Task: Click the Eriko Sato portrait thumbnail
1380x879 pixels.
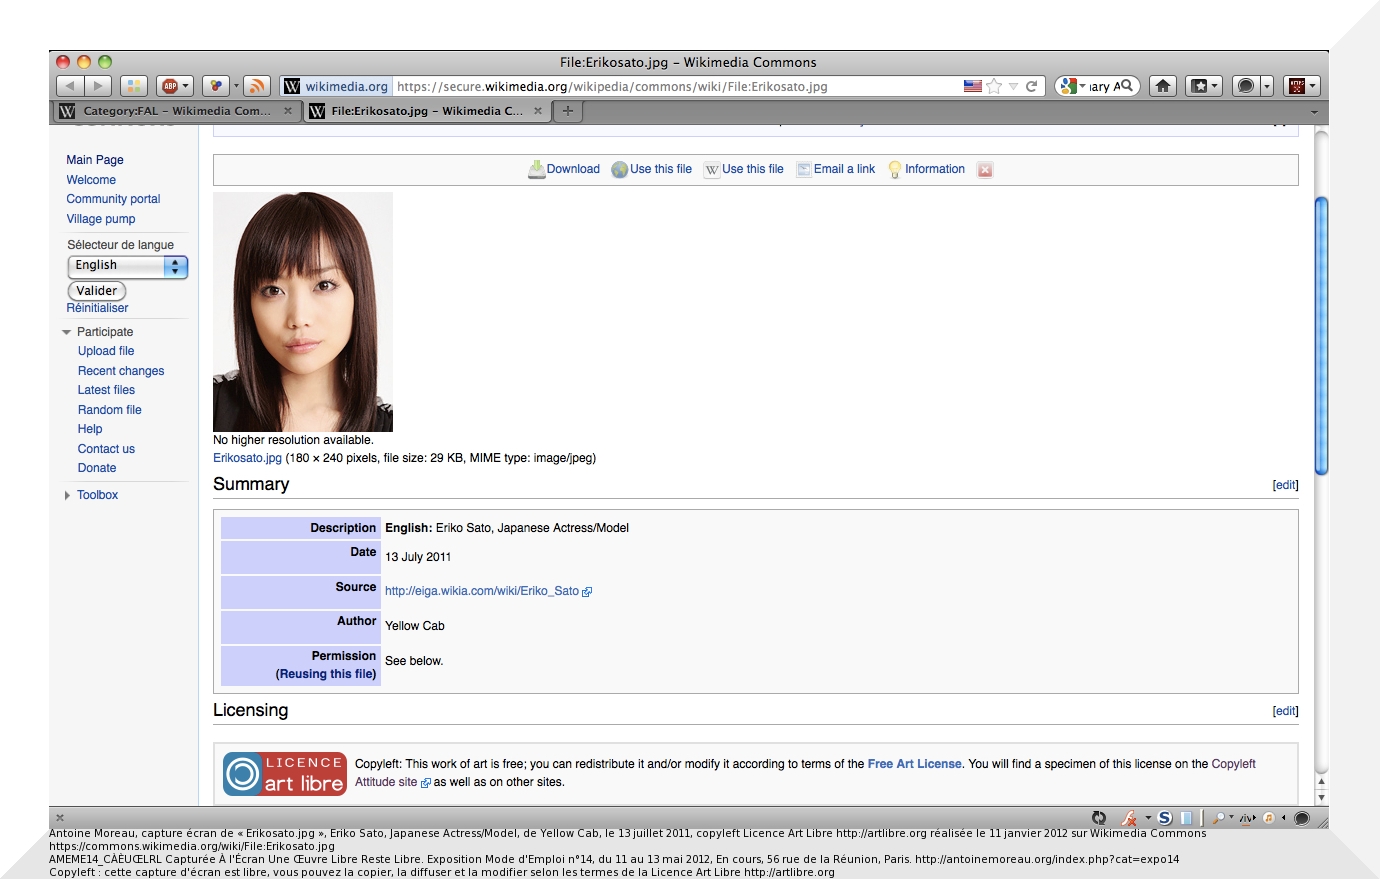Action: pos(303,312)
